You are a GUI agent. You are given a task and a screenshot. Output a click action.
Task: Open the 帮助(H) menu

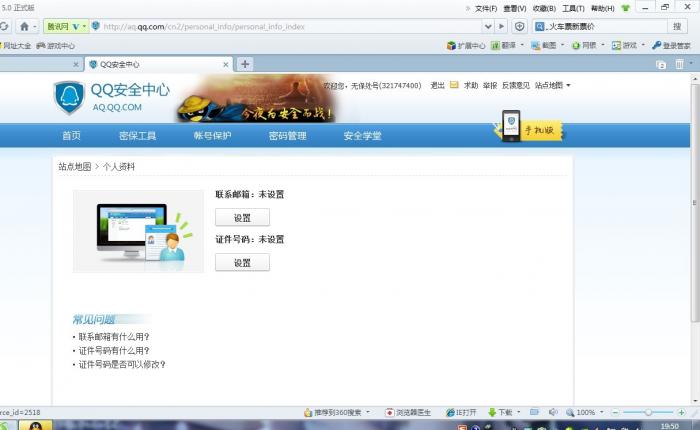point(603,8)
